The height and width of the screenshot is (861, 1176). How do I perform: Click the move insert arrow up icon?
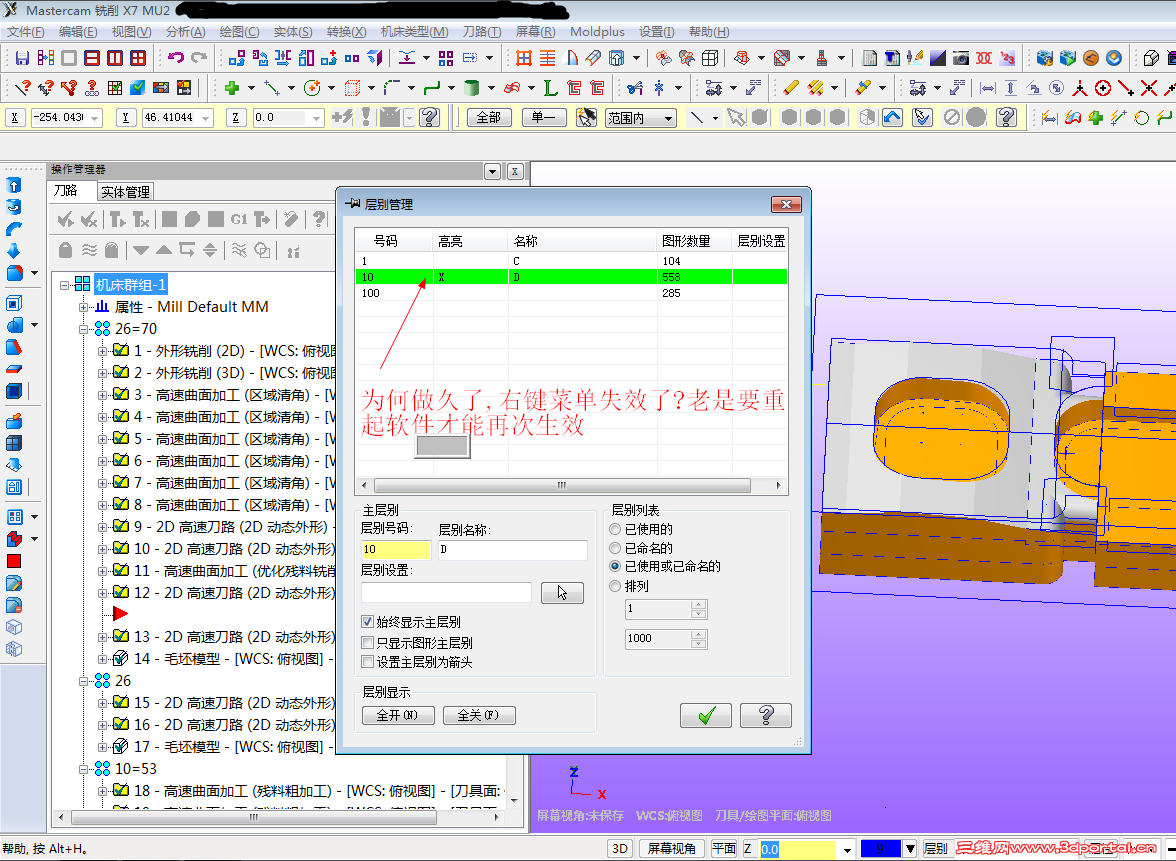[164, 250]
